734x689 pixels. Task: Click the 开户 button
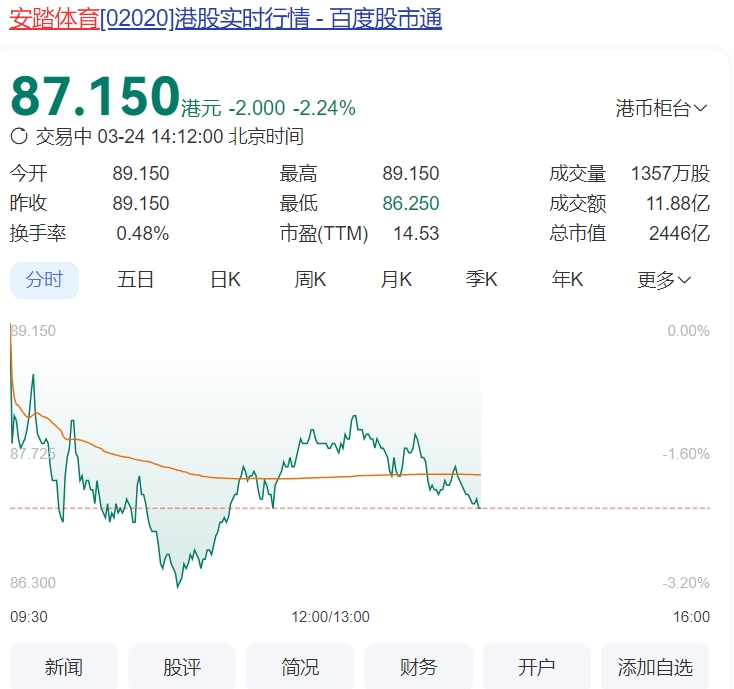click(x=536, y=666)
